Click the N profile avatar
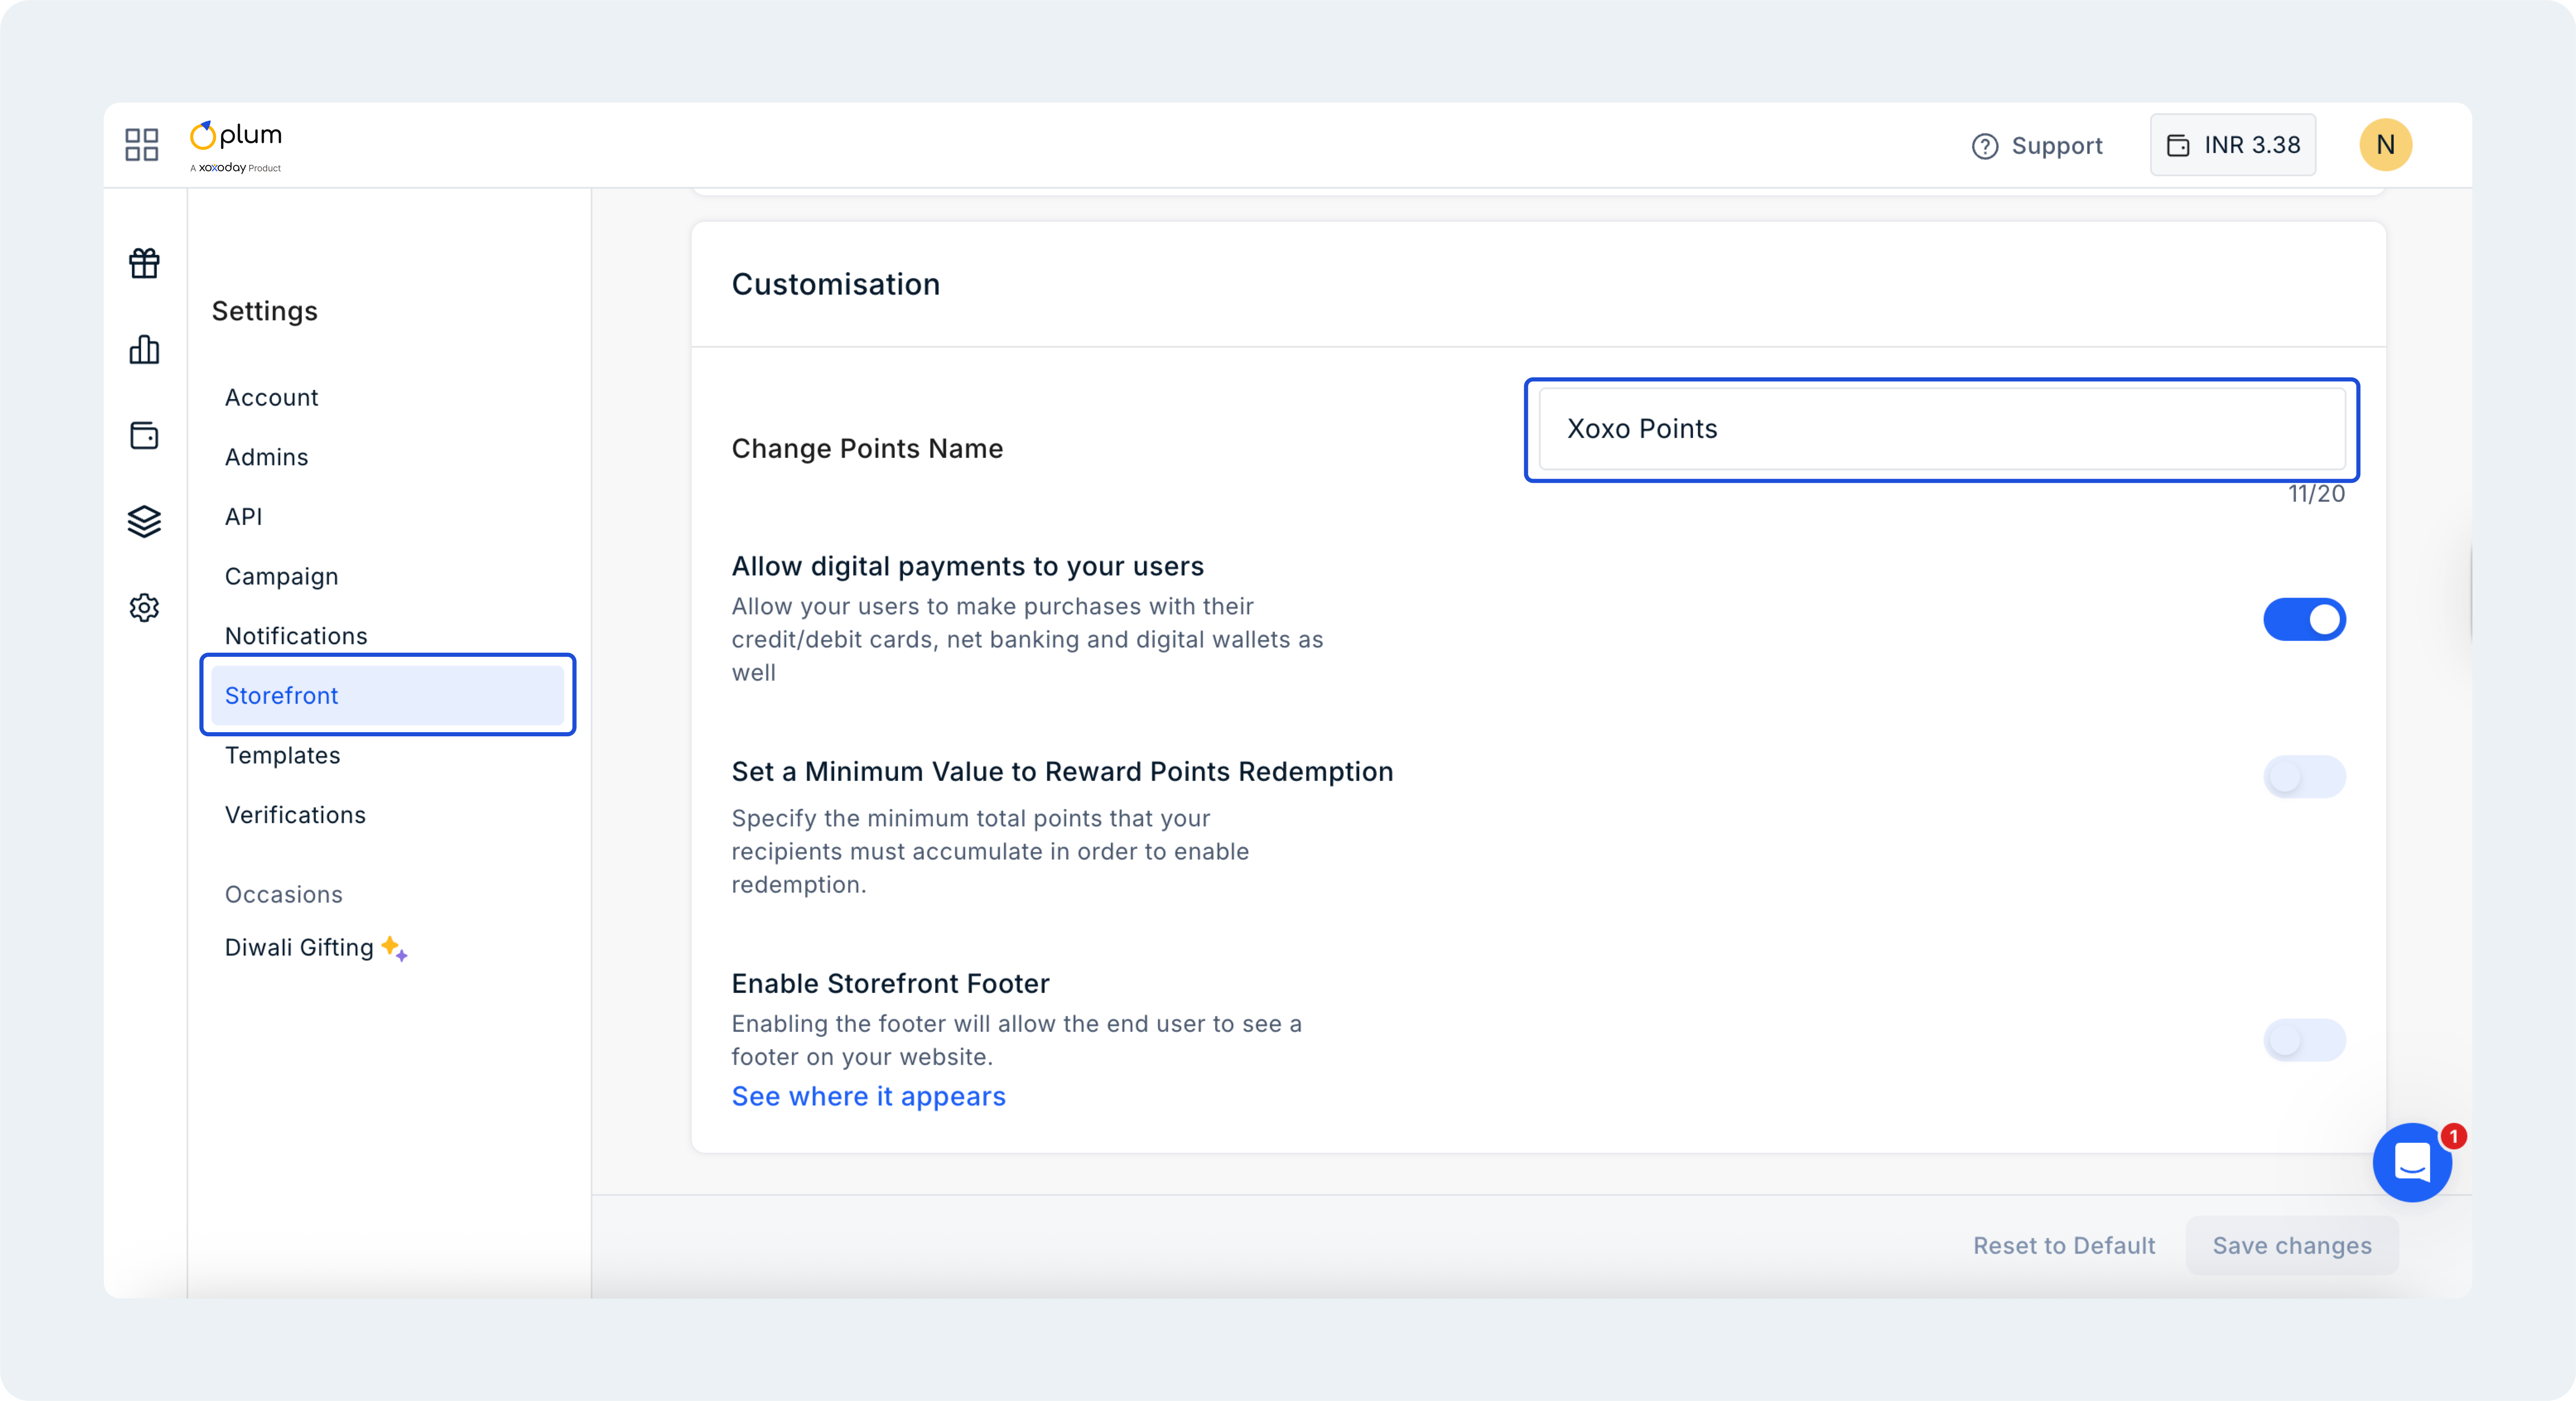This screenshot has width=2576, height=1401. tap(2385, 145)
